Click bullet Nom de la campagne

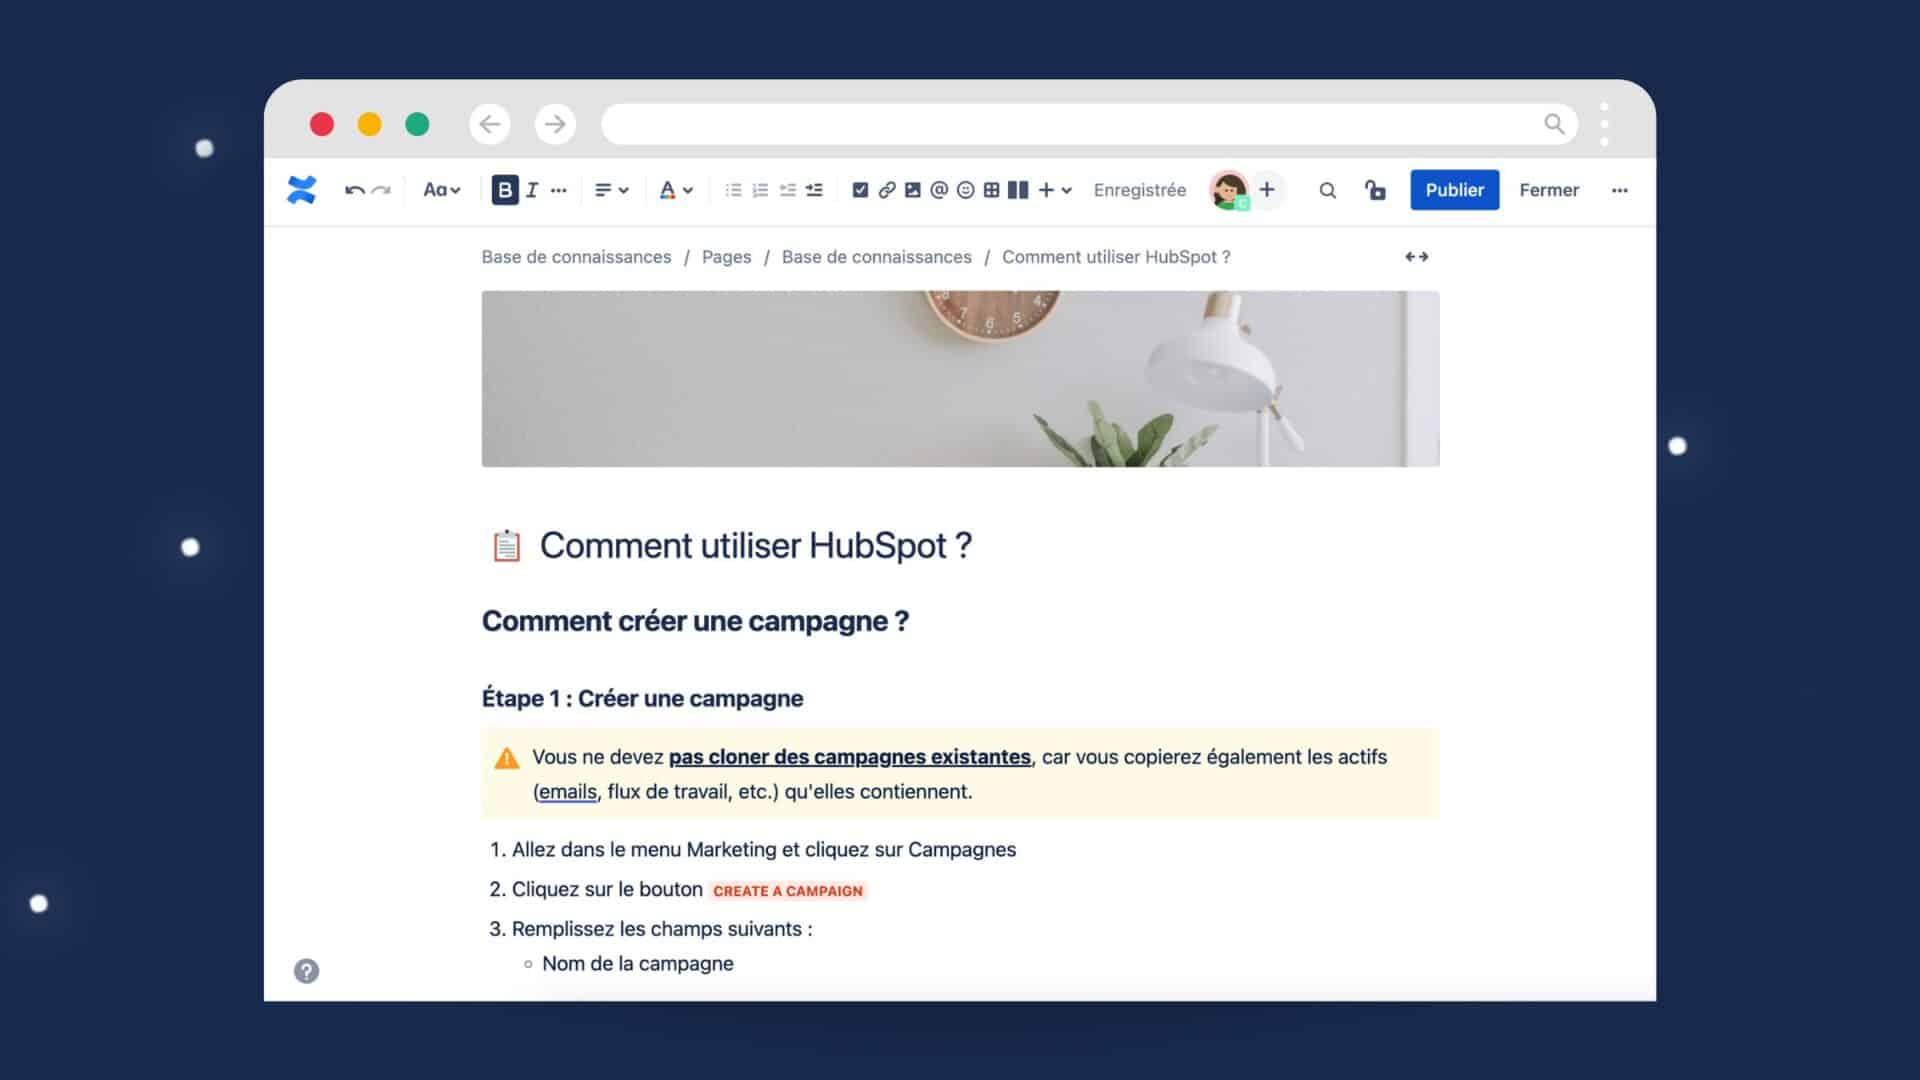click(x=638, y=964)
